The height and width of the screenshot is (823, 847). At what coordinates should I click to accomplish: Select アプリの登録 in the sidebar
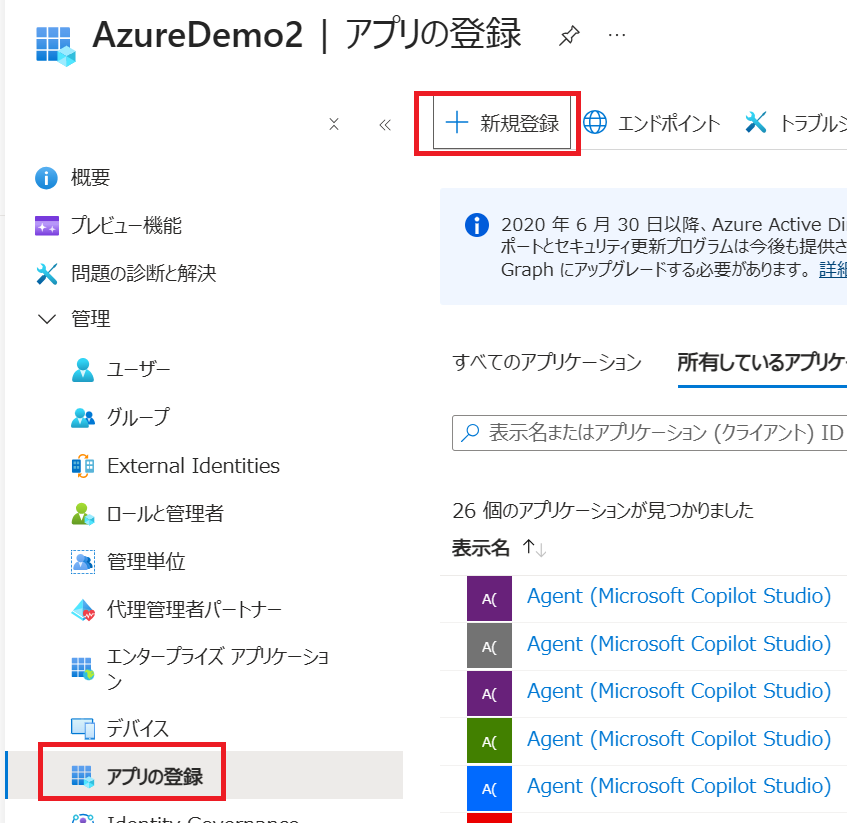[x=154, y=776]
